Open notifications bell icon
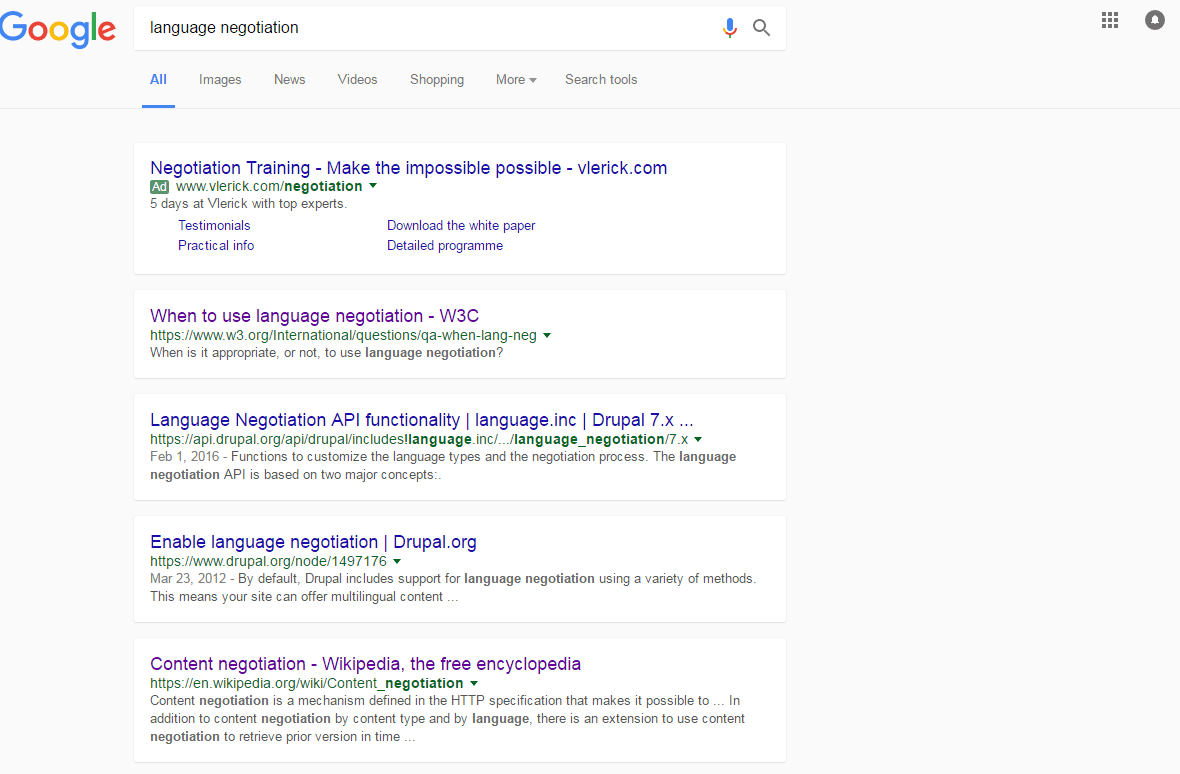The width and height of the screenshot is (1180, 774). point(1154,20)
